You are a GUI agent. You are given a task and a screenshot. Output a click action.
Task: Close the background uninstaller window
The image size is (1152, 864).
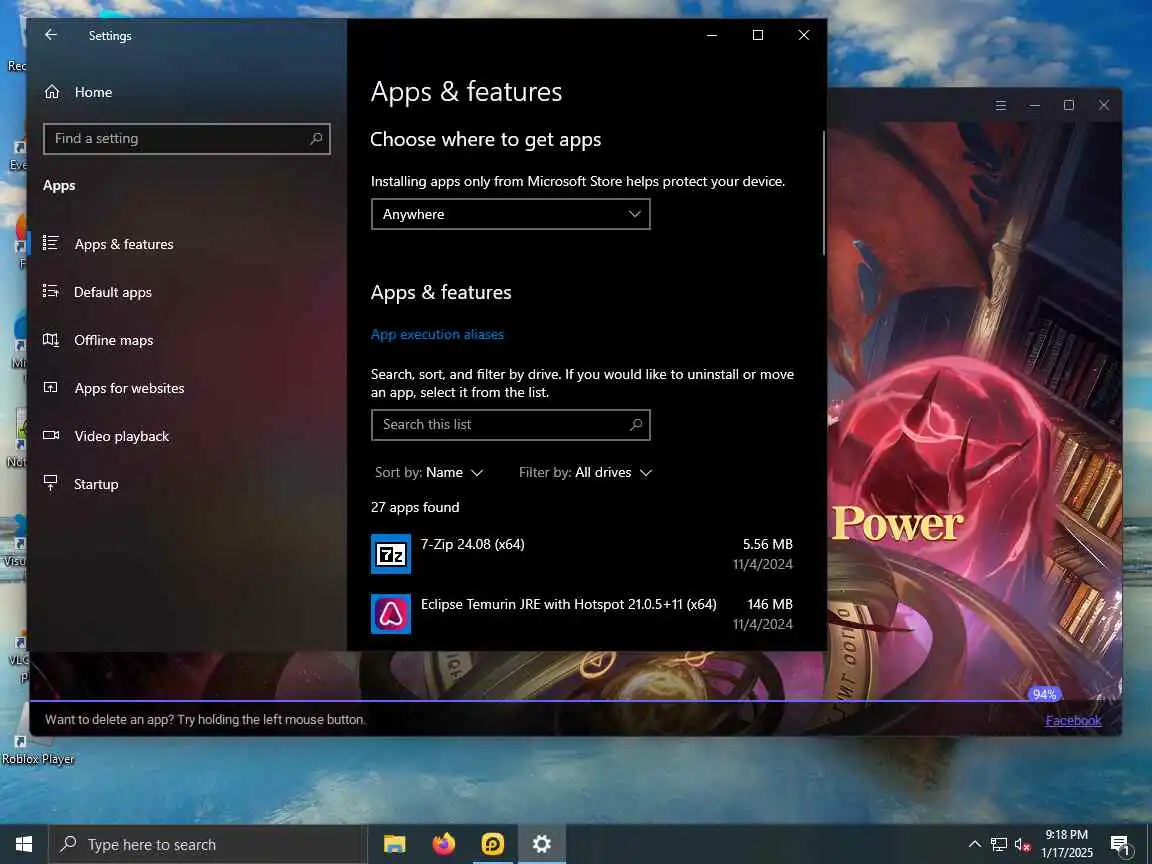click(1104, 105)
